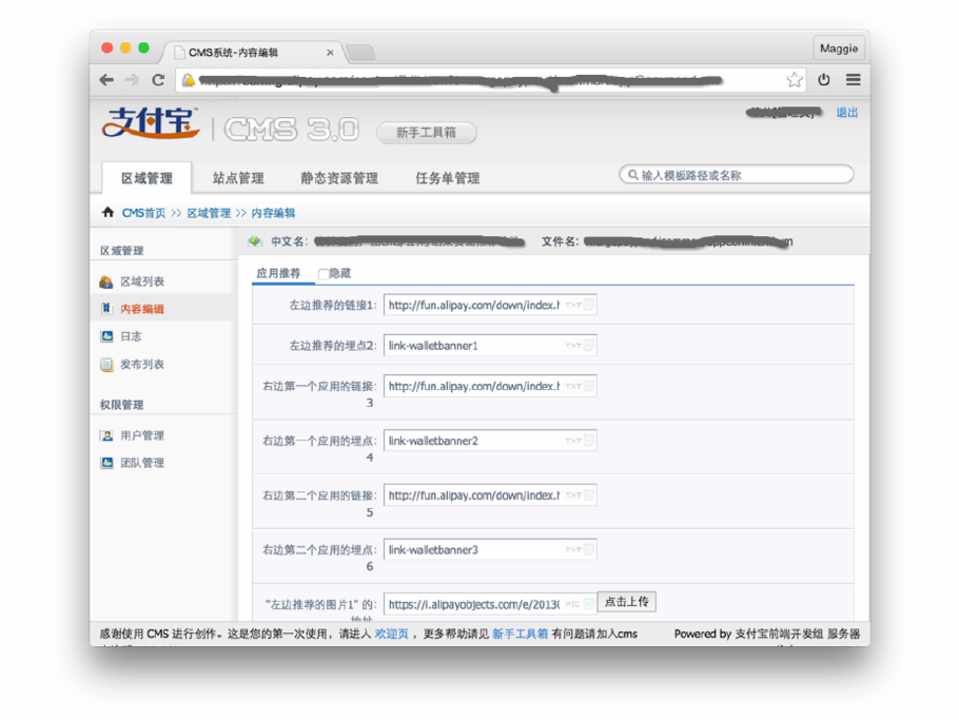Viewport: 959px width, 720px height.
Task: Click the 日志 icon in the sidebar
Action: click(107, 337)
